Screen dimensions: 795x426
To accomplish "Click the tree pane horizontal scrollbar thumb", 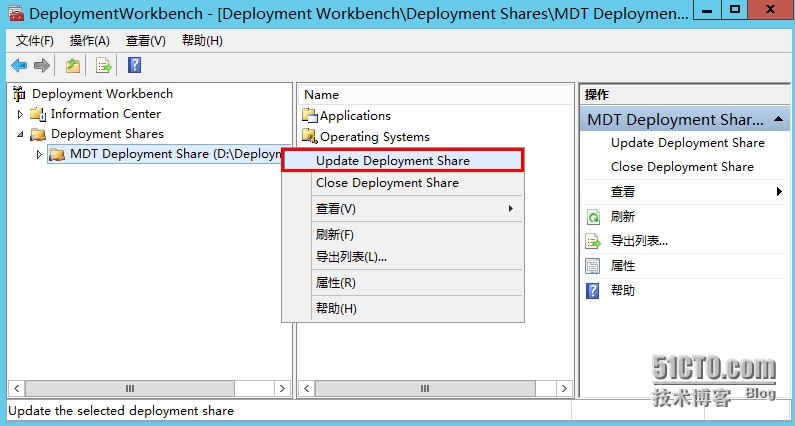I will pos(130,389).
